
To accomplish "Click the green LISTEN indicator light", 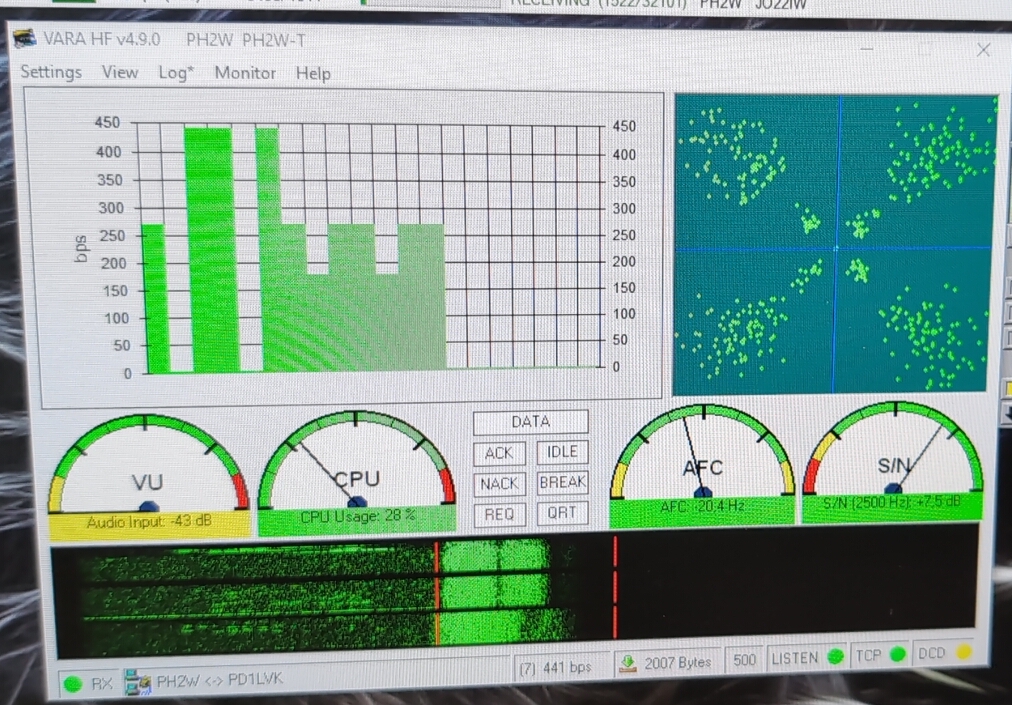I will point(834,658).
